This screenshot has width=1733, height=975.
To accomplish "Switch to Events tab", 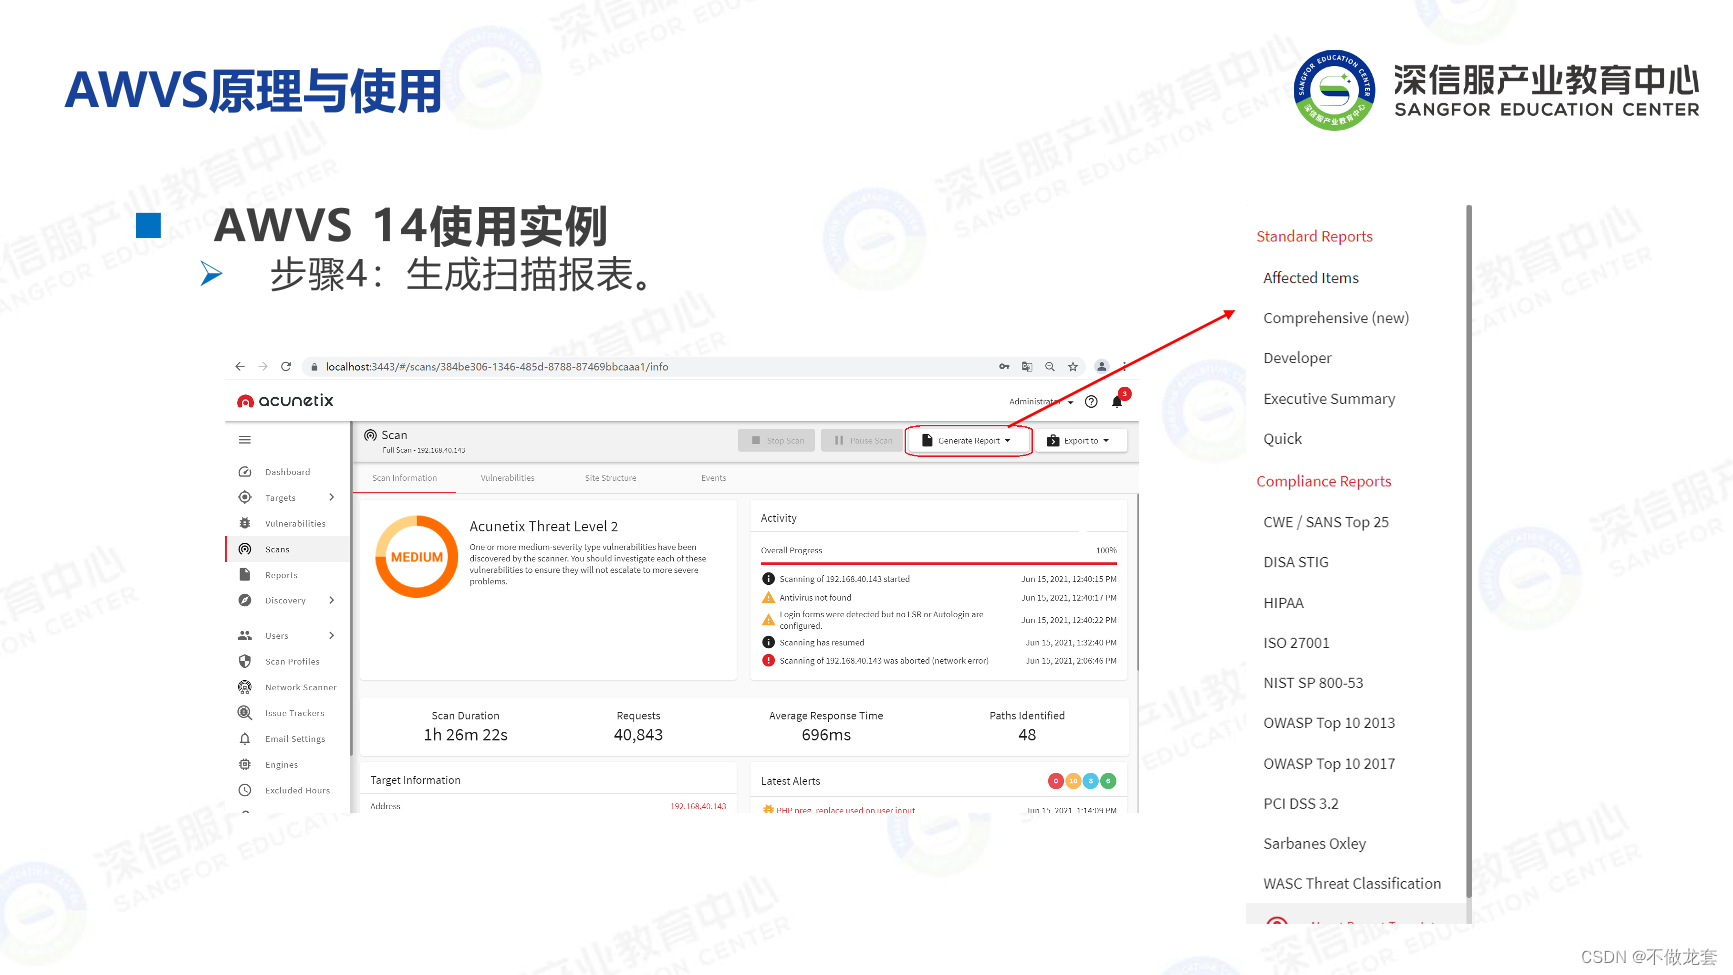I will (714, 478).
